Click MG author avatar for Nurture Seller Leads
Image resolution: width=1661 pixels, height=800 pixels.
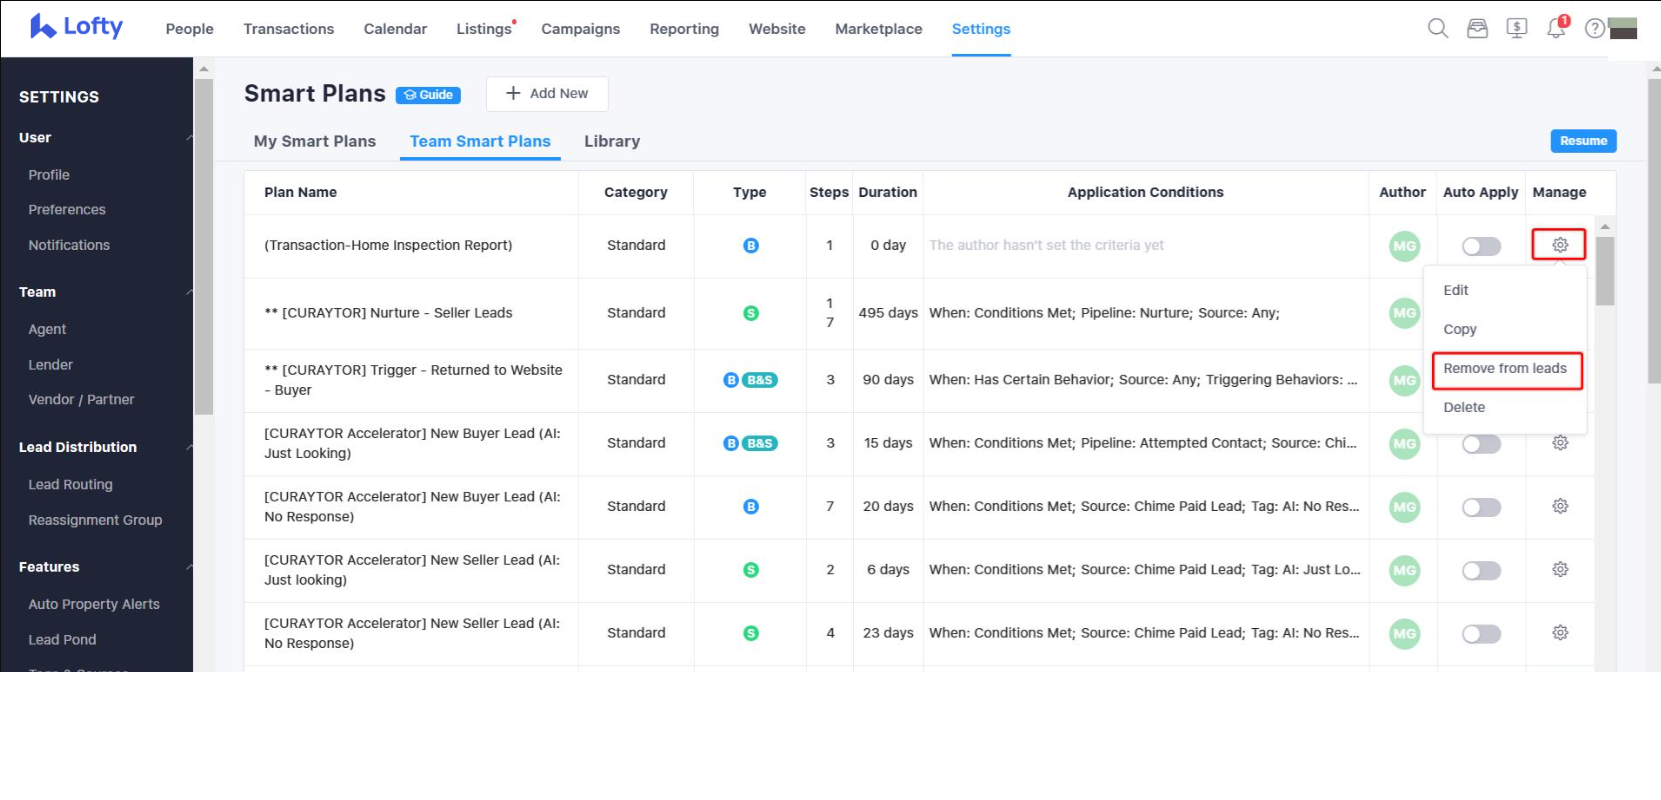coord(1404,313)
